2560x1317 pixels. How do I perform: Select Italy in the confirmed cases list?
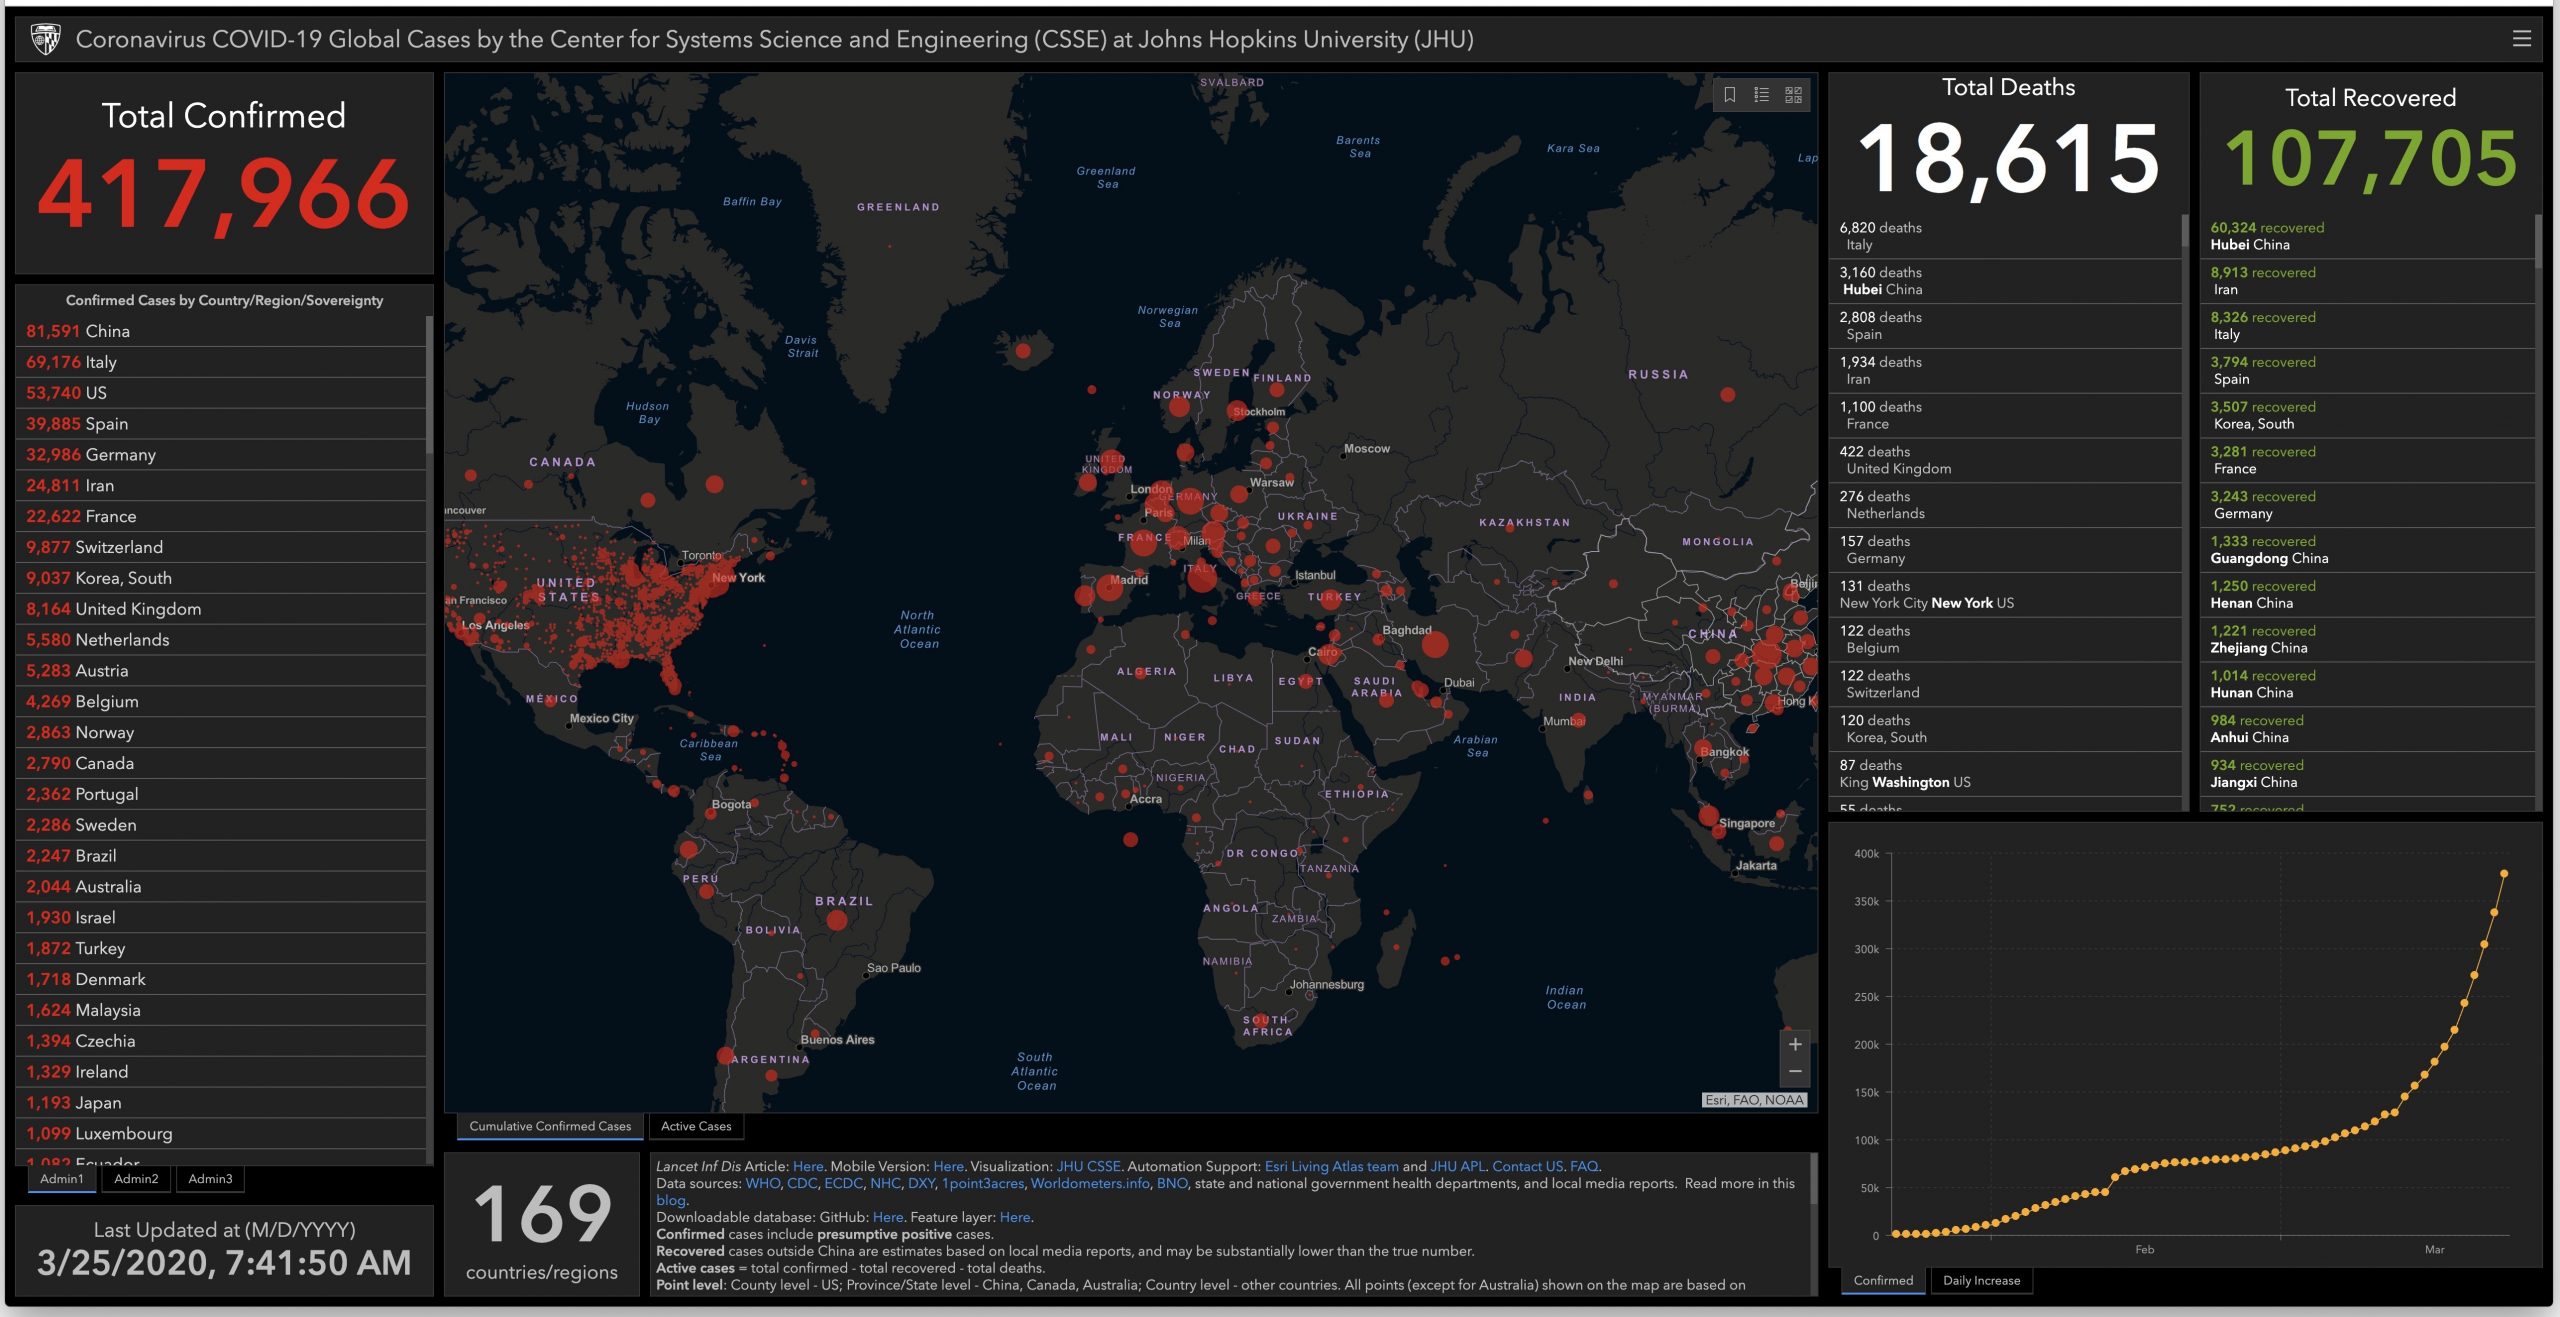221,362
